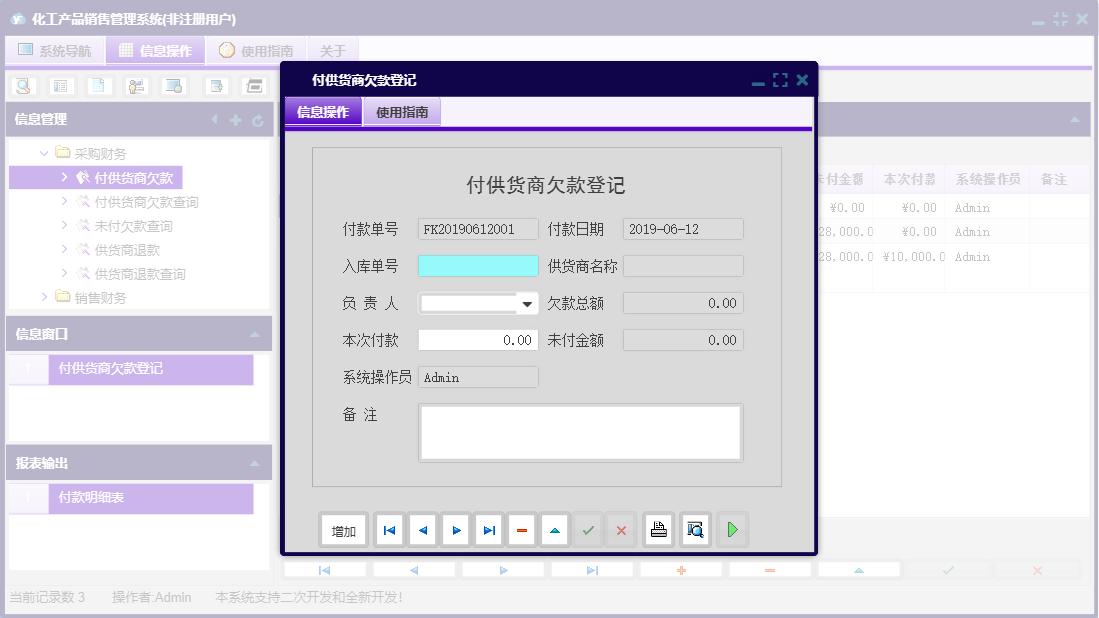Click the refresh icon on 信息管理 panel header
This screenshot has height=618, width=1099.
259,120
